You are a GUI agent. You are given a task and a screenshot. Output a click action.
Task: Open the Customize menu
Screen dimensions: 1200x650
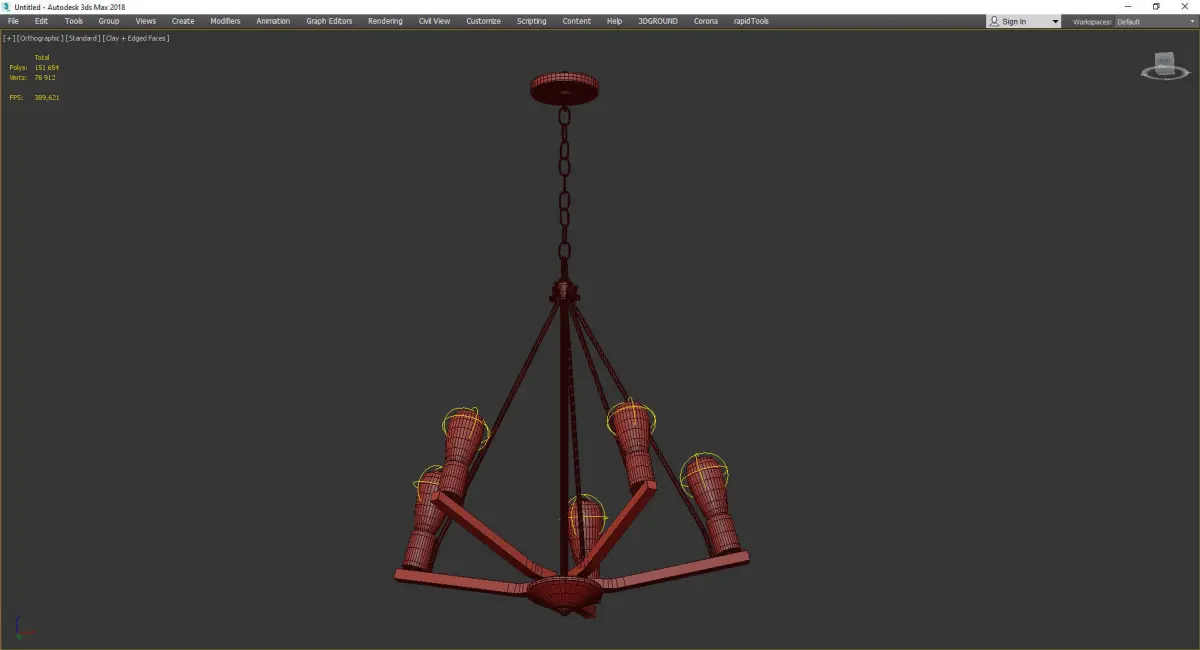click(x=483, y=21)
